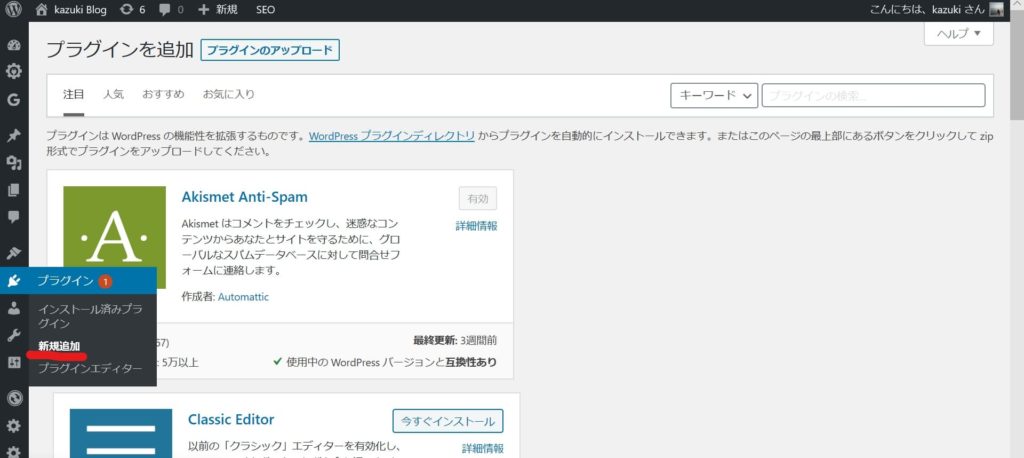The width and height of the screenshot is (1024, 458).
Task: Switch to 注目 tab
Action: 74,94
